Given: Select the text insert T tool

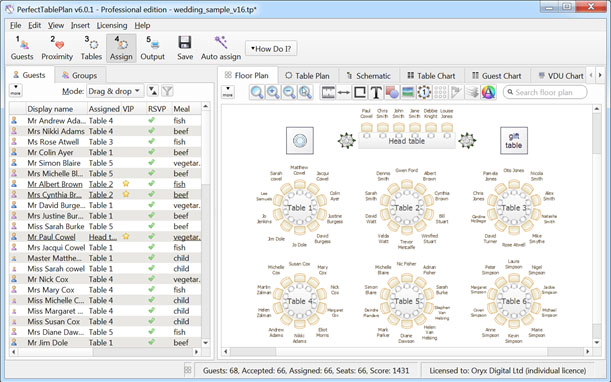Looking at the screenshot, I should 376,92.
